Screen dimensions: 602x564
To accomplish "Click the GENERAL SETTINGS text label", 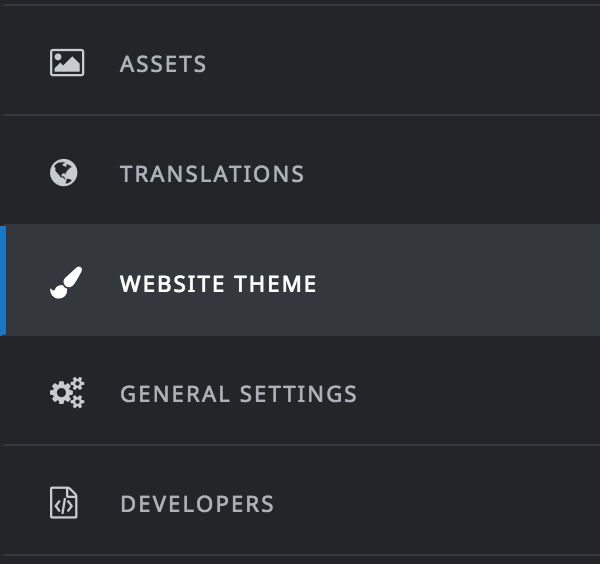I will (238, 394).
